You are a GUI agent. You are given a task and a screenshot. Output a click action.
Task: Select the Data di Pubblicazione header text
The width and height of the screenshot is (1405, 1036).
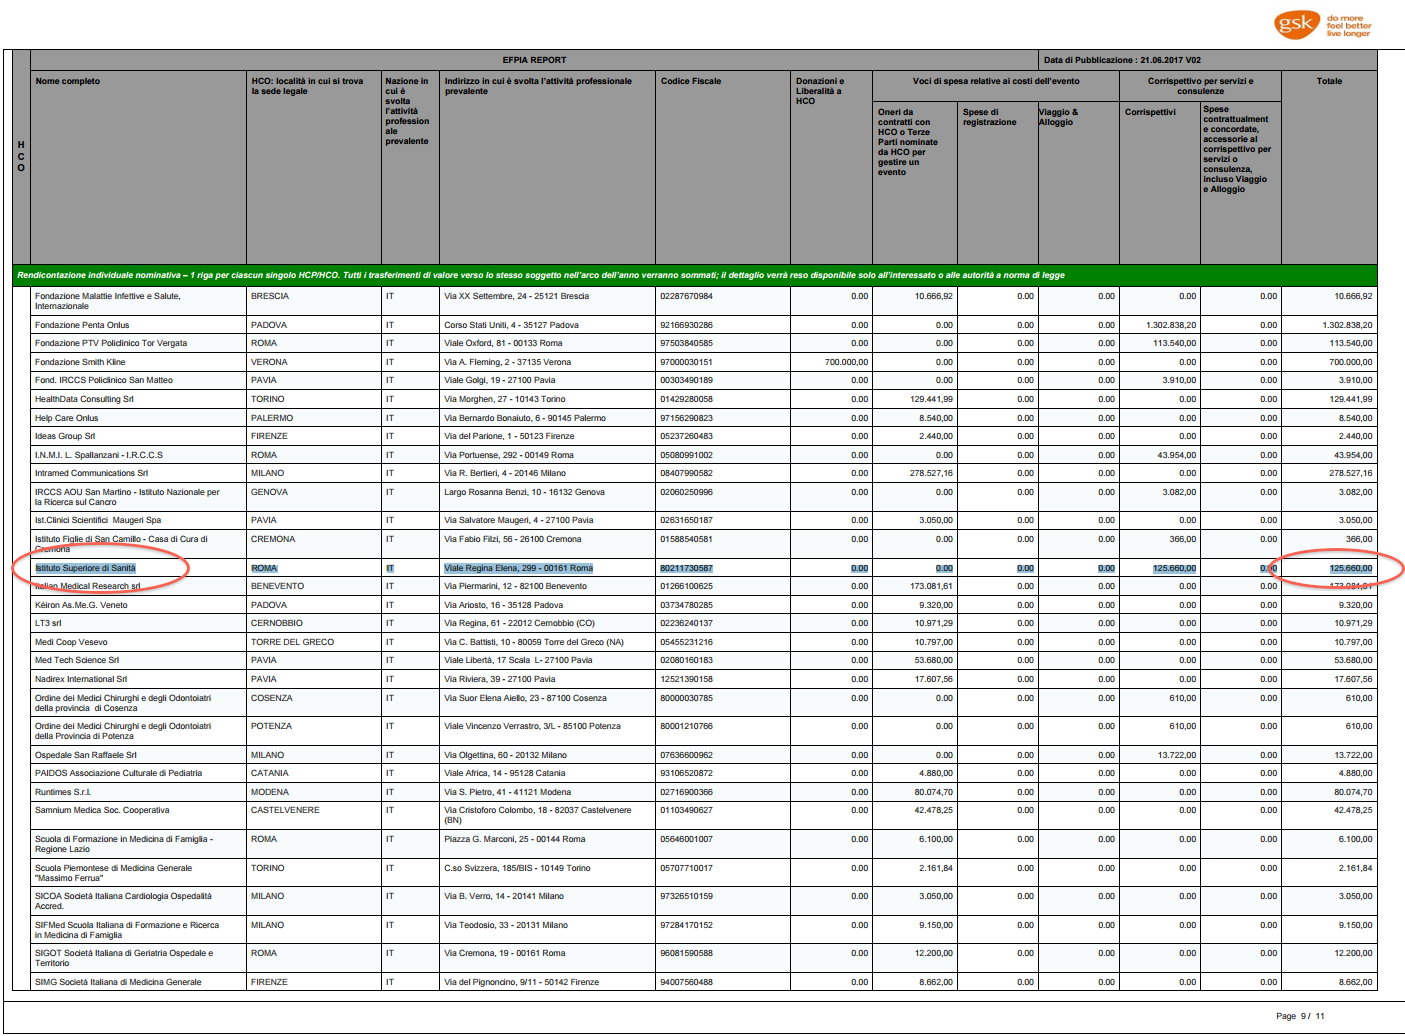pos(1122,60)
